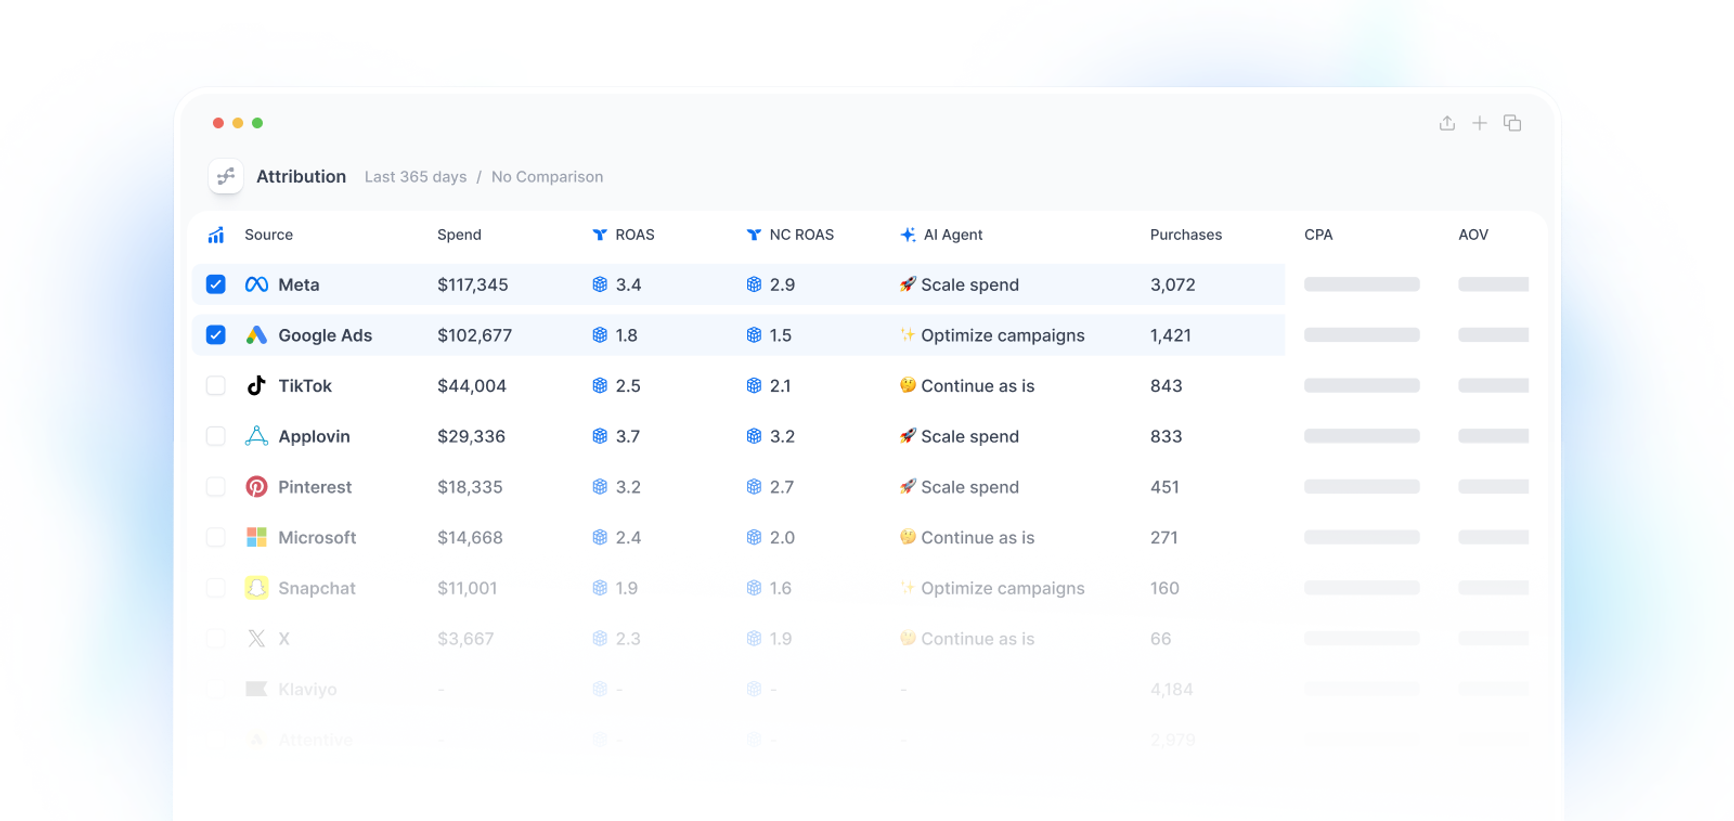1734x821 pixels.
Task: Click the Snapchat logo icon
Action: point(257,588)
